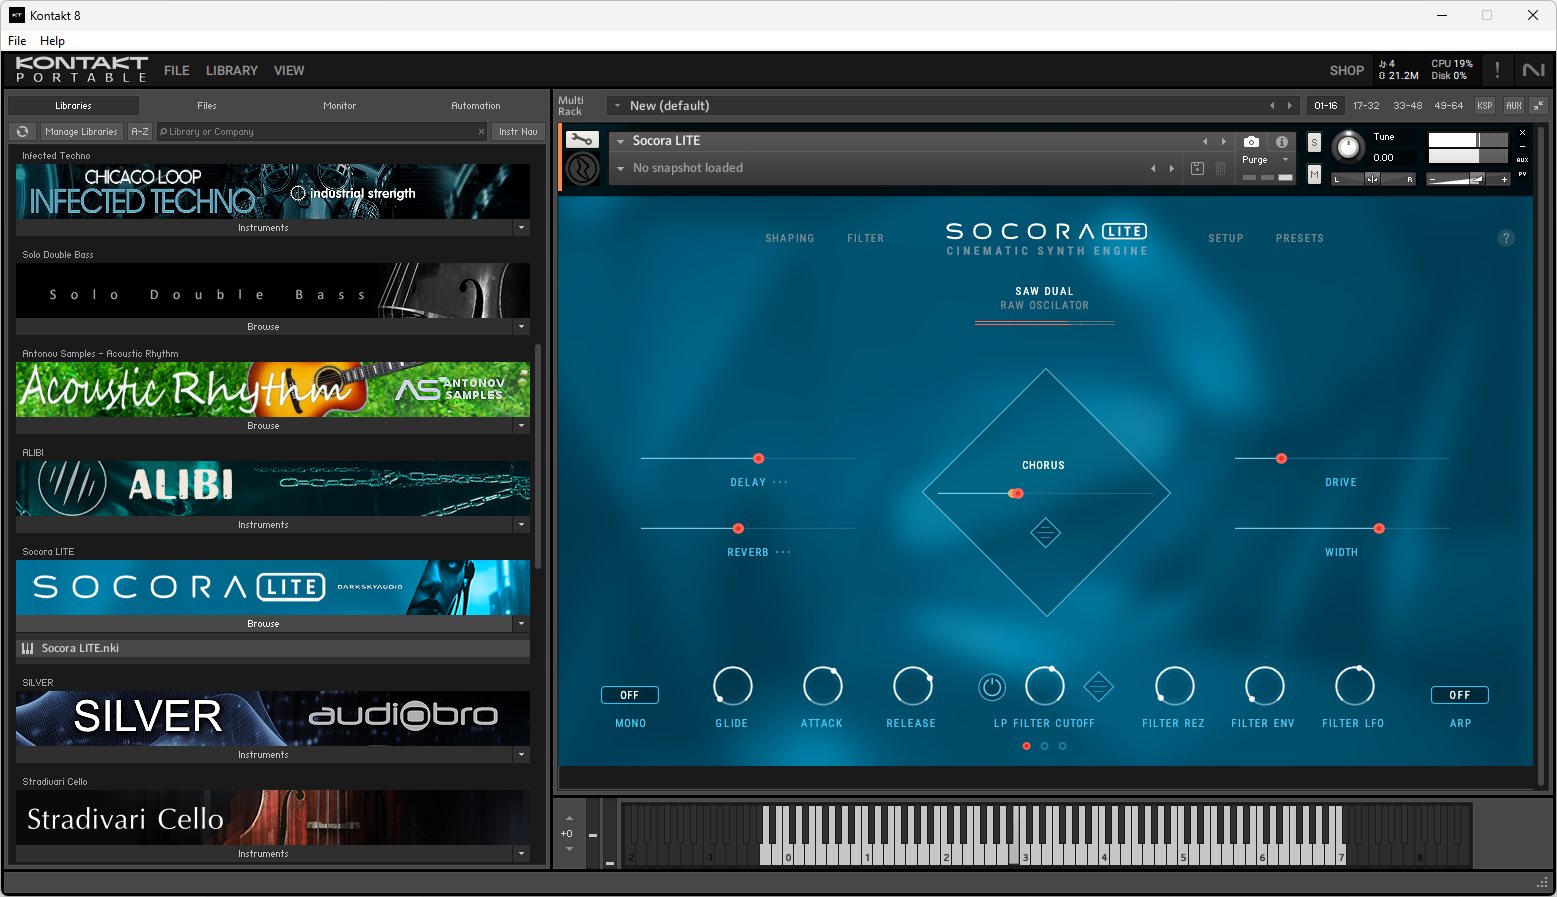
Task: Toggle the LP filter power button
Action: pos(991,687)
